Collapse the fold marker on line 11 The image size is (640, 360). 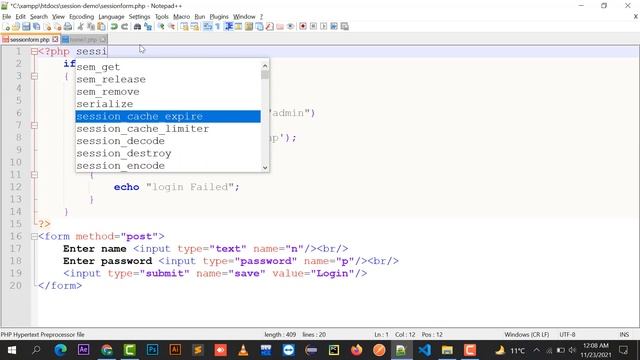point(34,175)
